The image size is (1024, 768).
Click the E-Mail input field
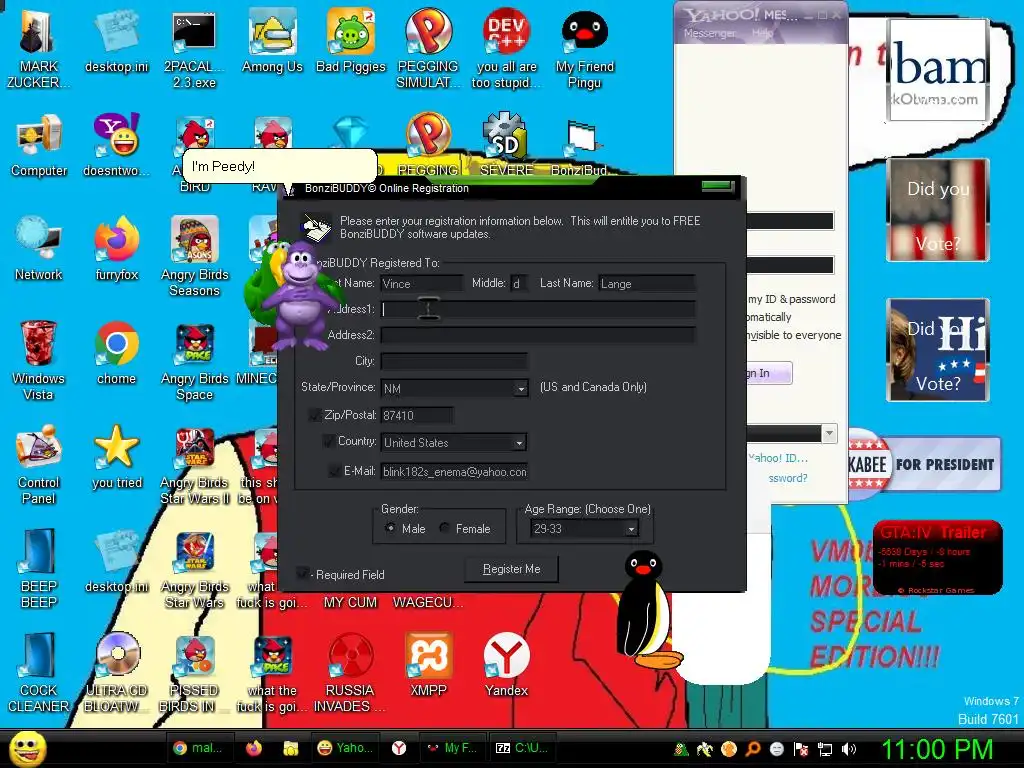[x=454, y=472]
